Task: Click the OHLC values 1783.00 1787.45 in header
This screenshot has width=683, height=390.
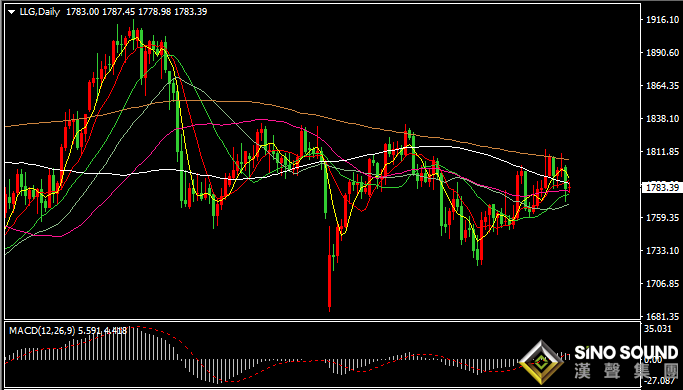Action: 100,12
